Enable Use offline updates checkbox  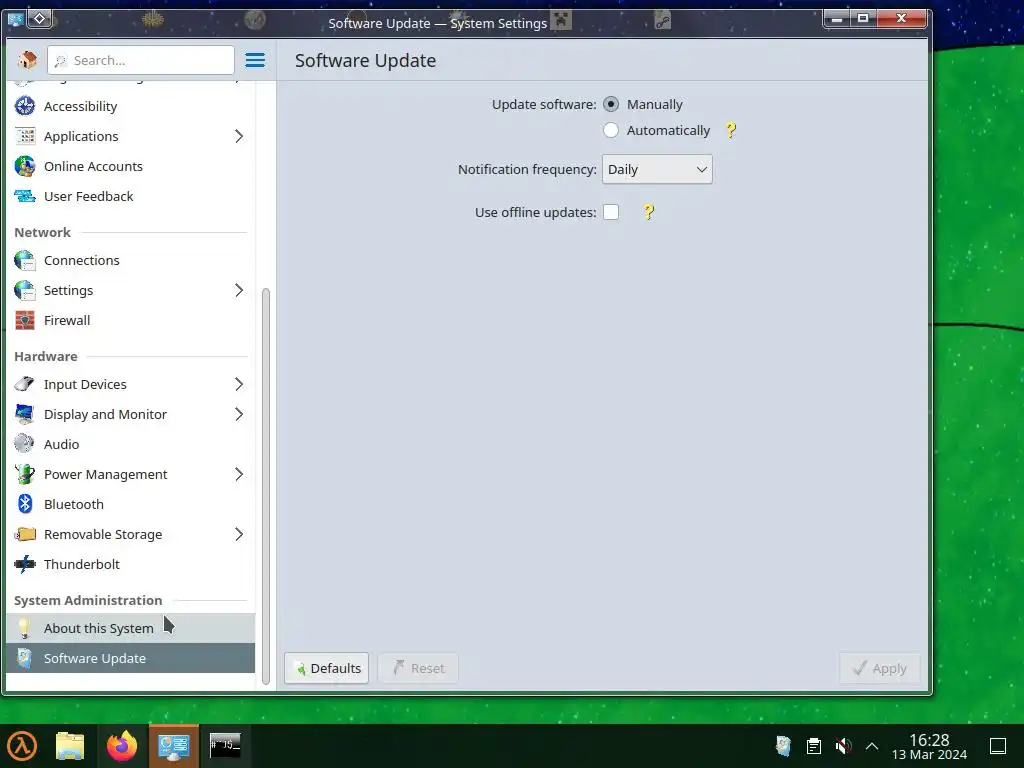point(611,212)
